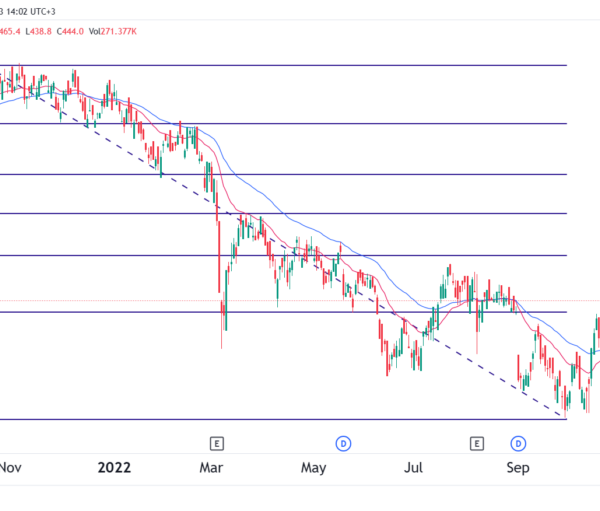The image size is (600, 511).
Task: Click the 2022 label on time axis
Action: point(113,467)
